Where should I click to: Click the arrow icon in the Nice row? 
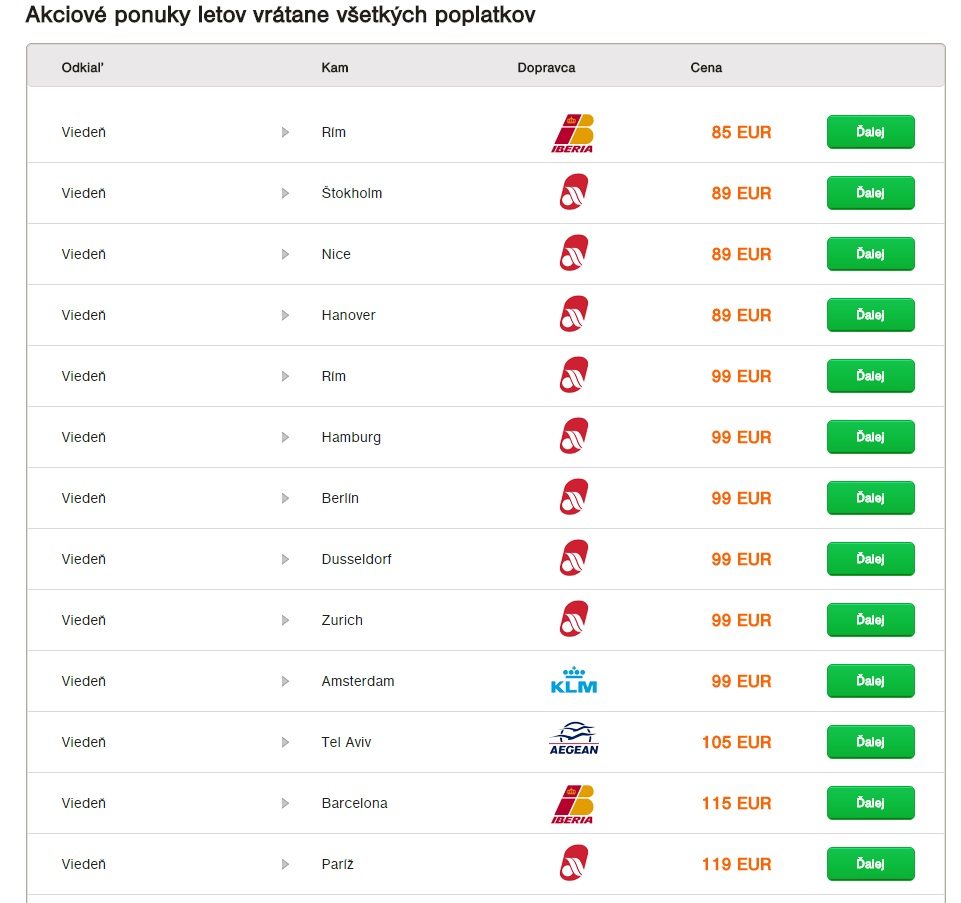click(x=285, y=254)
